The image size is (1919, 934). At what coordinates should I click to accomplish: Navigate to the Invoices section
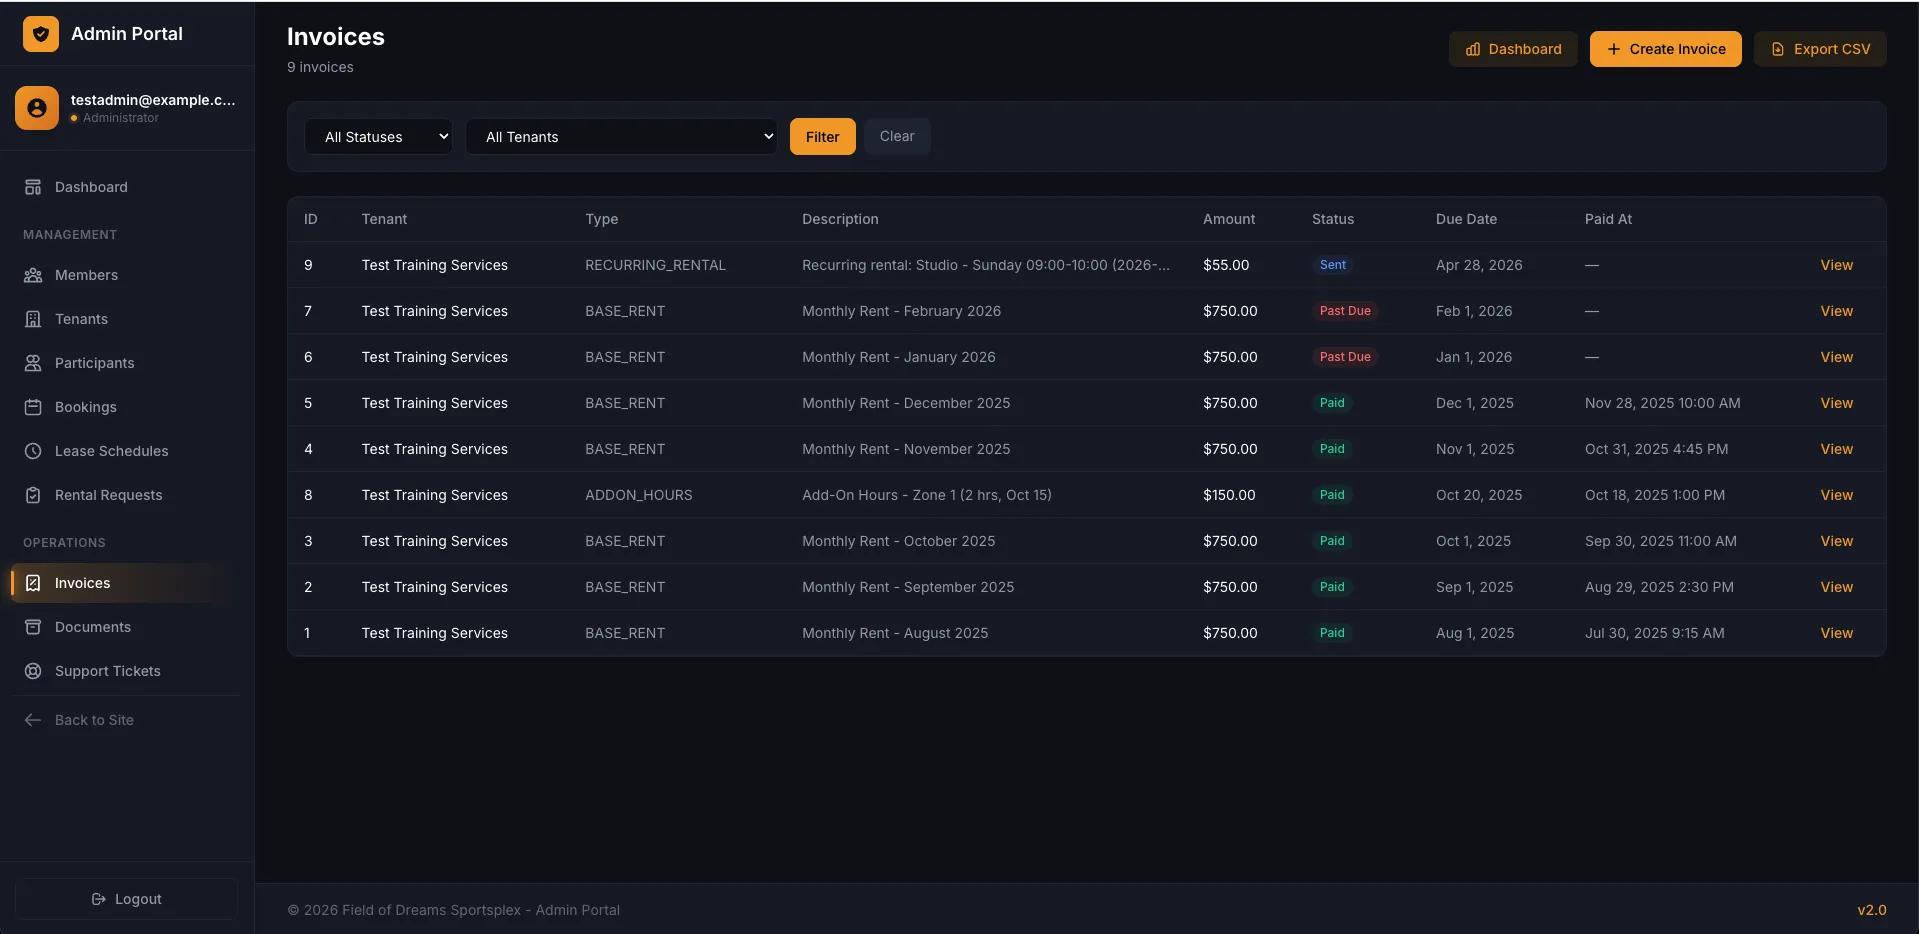point(81,583)
